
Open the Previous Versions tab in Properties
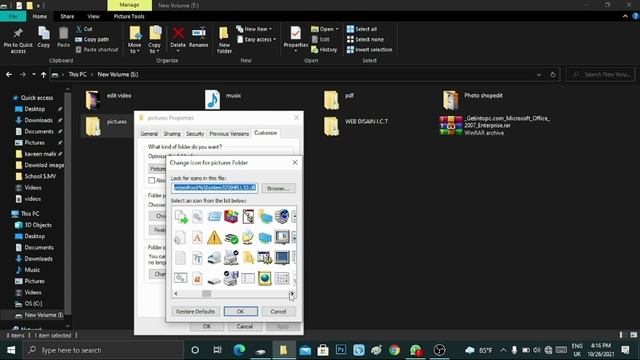(229, 133)
